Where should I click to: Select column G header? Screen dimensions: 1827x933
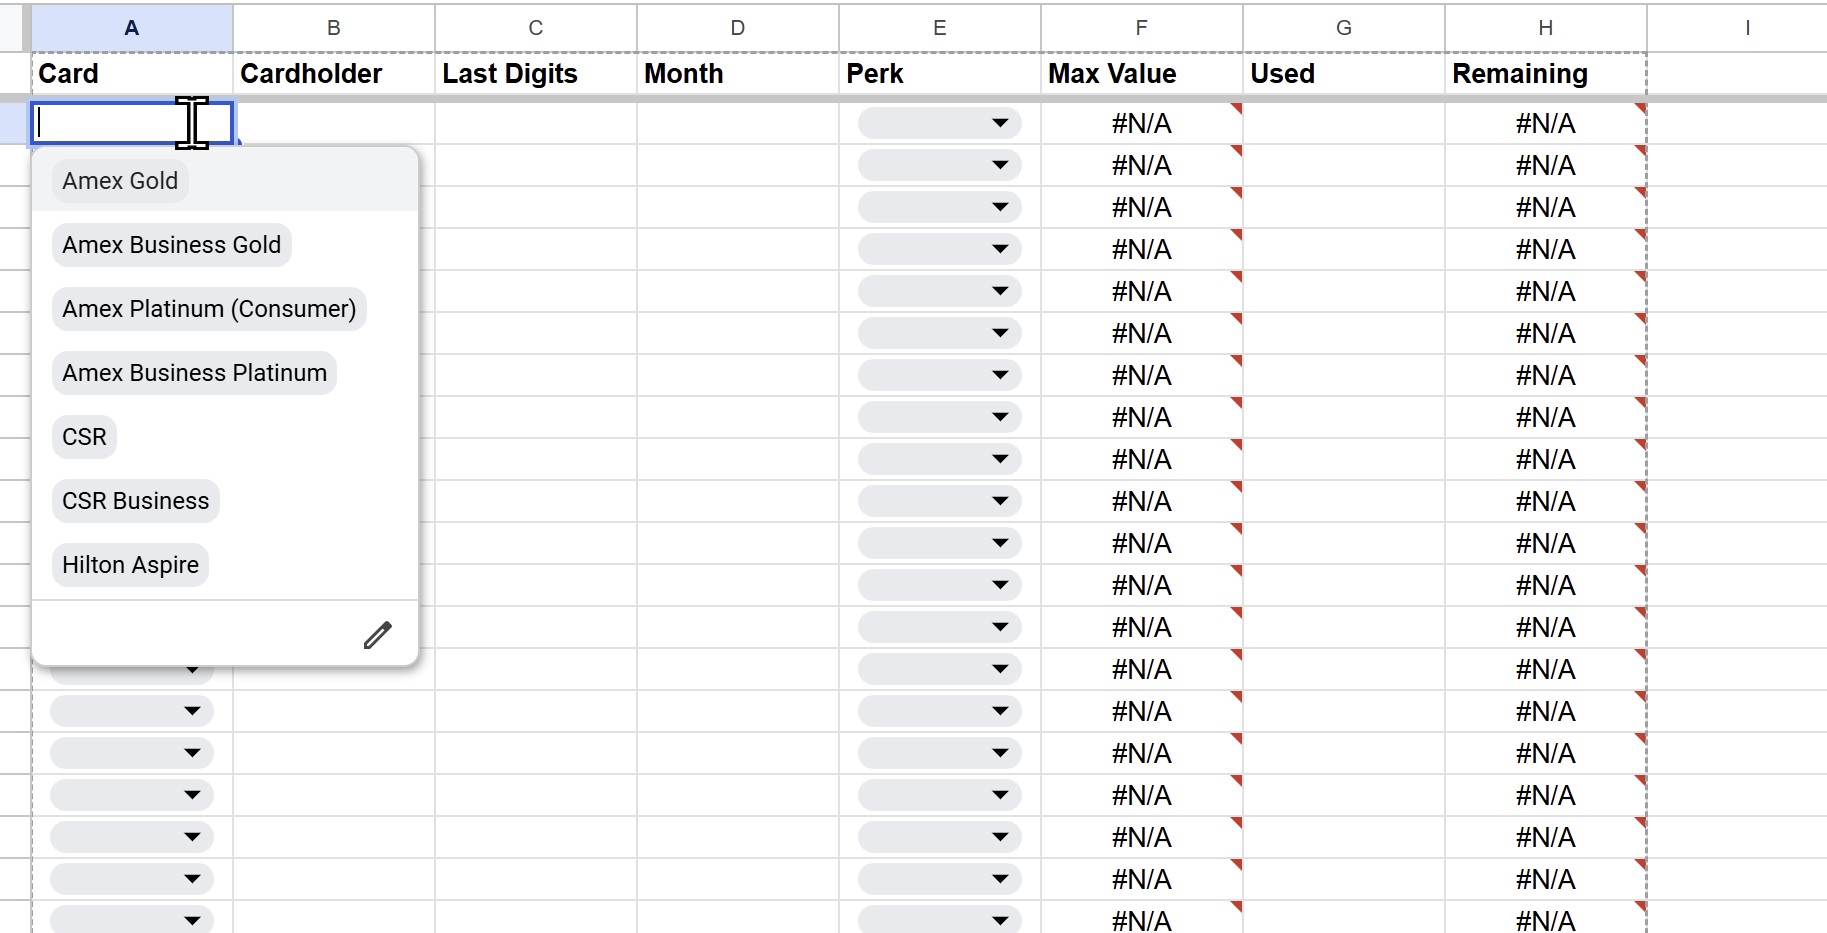(x=1344, y=28)
